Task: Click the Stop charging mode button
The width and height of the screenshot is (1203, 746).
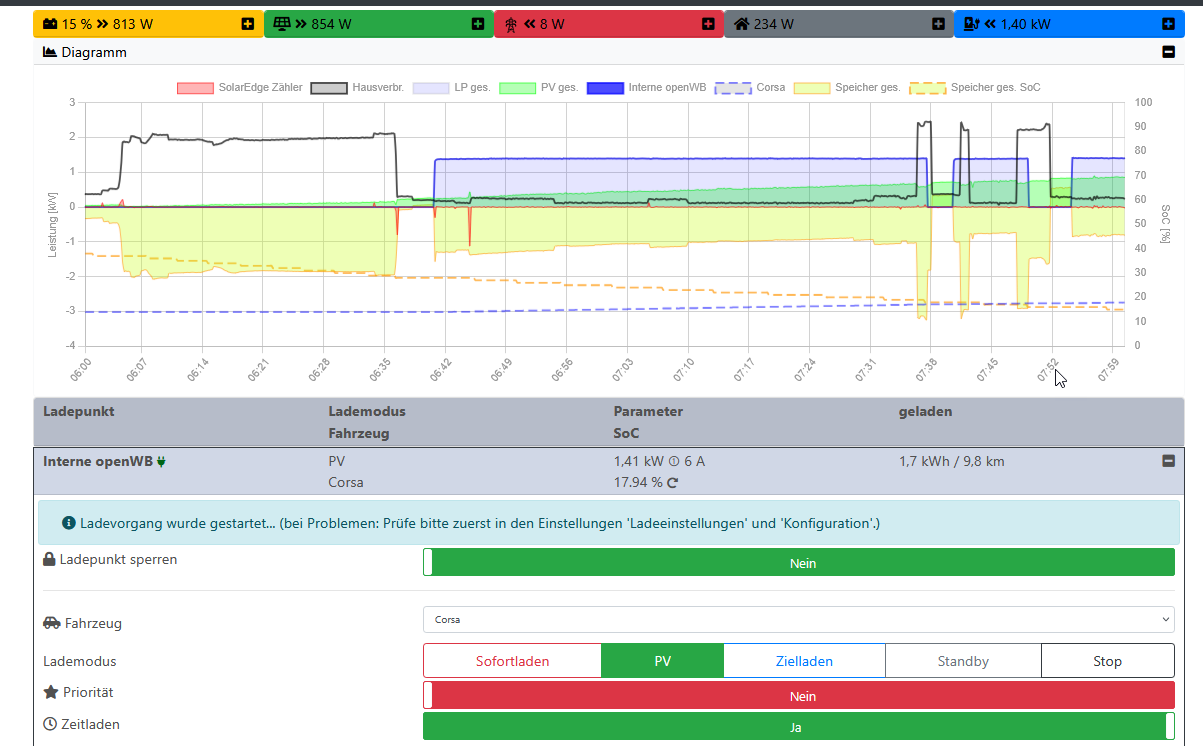Action: click(x=1107, y=661)
